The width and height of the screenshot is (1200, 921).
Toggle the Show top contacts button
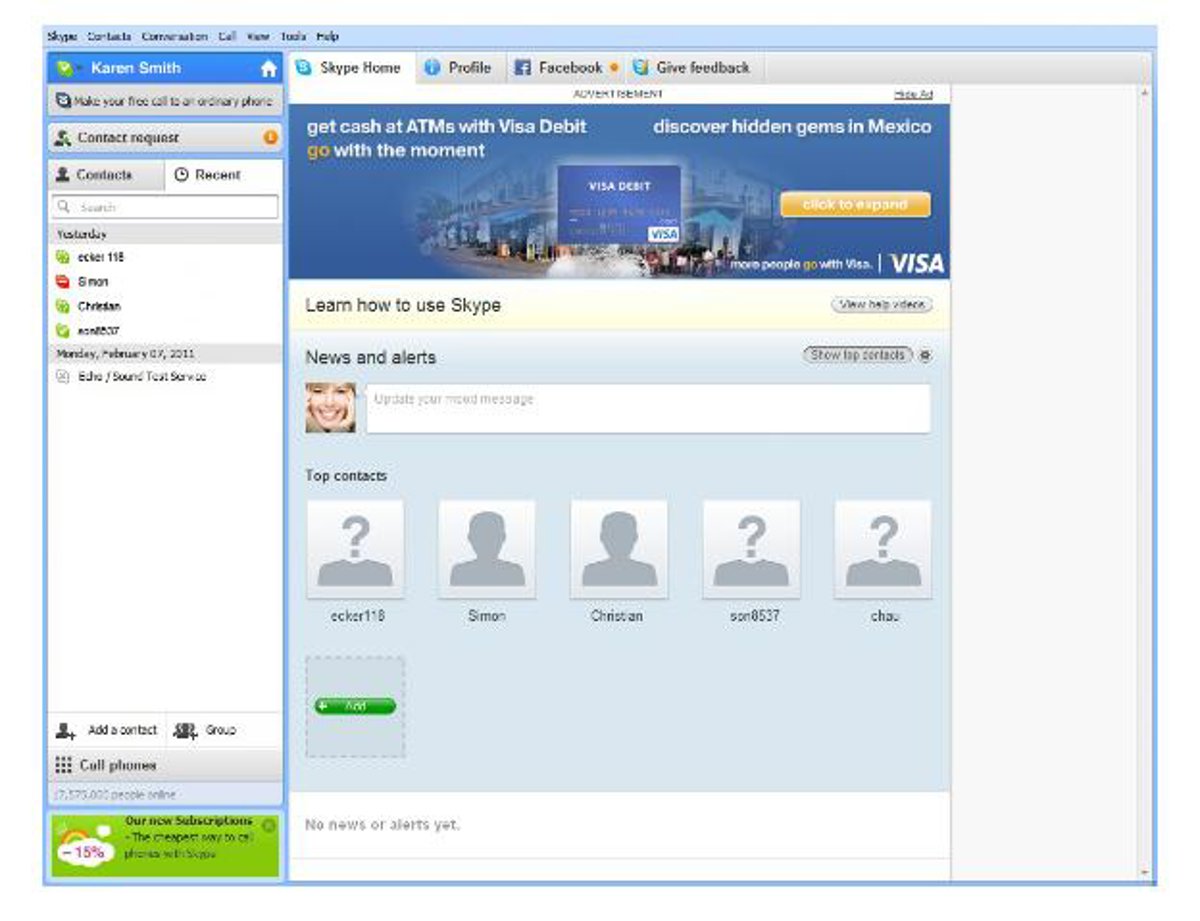tap(857, 355)
